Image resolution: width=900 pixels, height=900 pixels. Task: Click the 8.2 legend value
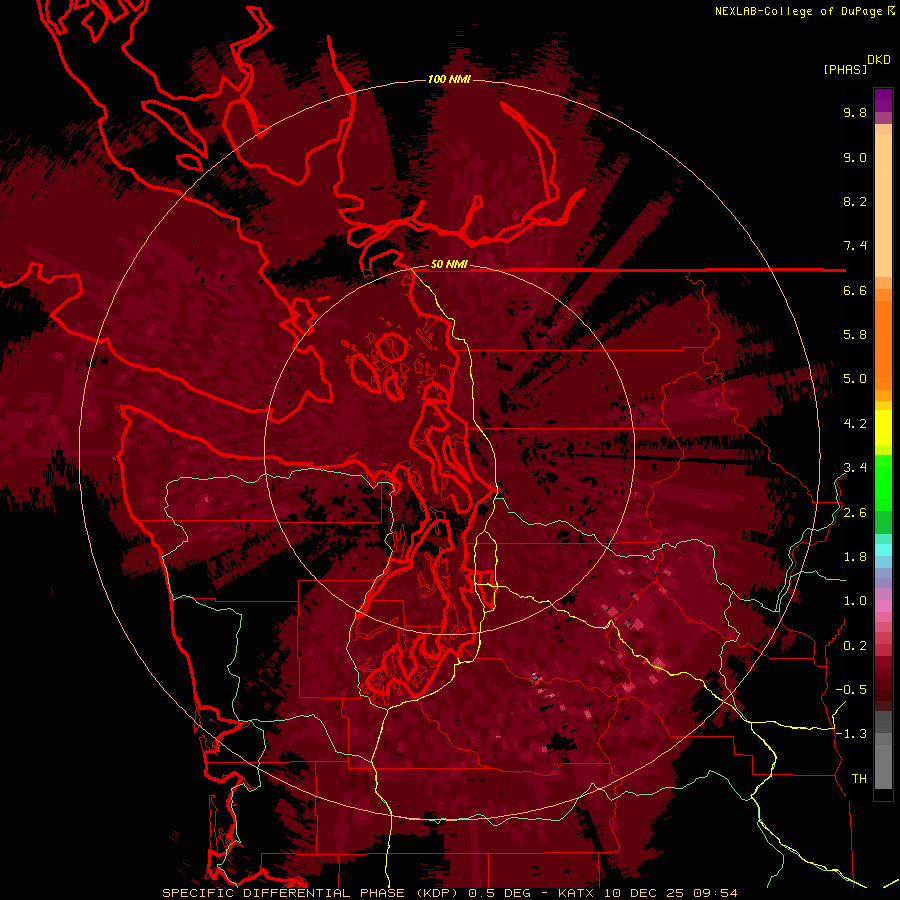(x=855, y=202)
